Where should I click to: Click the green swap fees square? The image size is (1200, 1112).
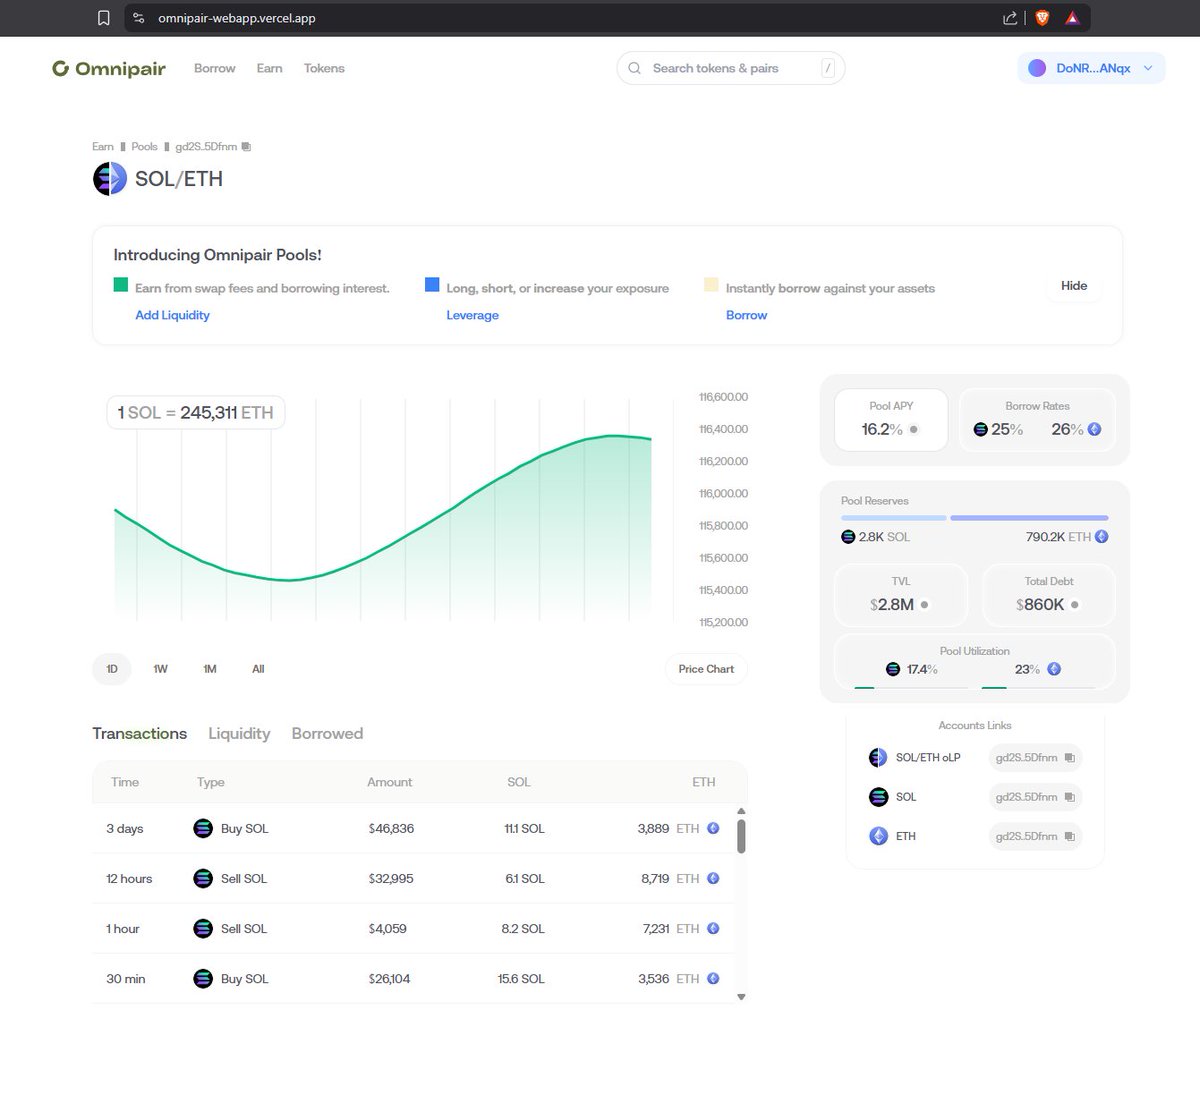pos(121,285)
